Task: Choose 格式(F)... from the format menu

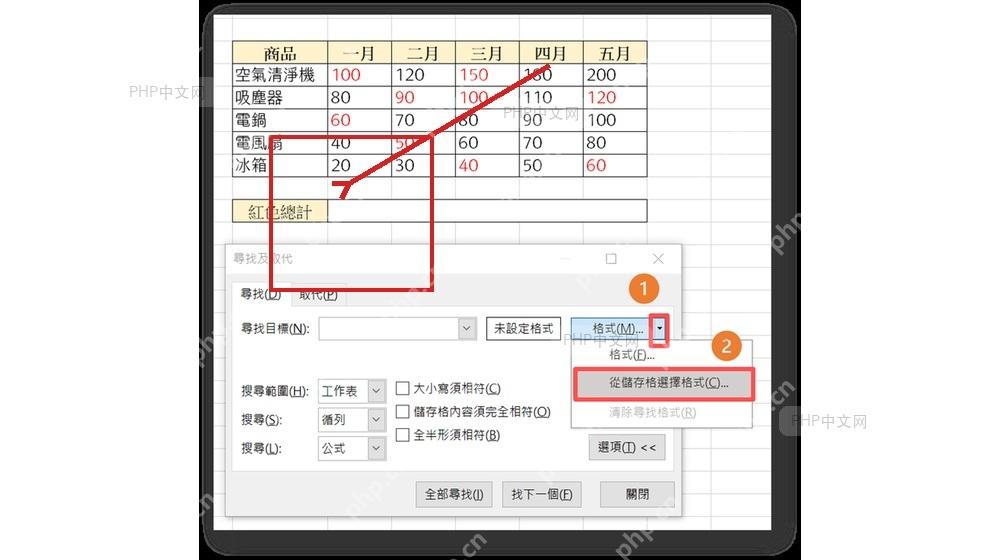Action: click(x=631, y=355)
